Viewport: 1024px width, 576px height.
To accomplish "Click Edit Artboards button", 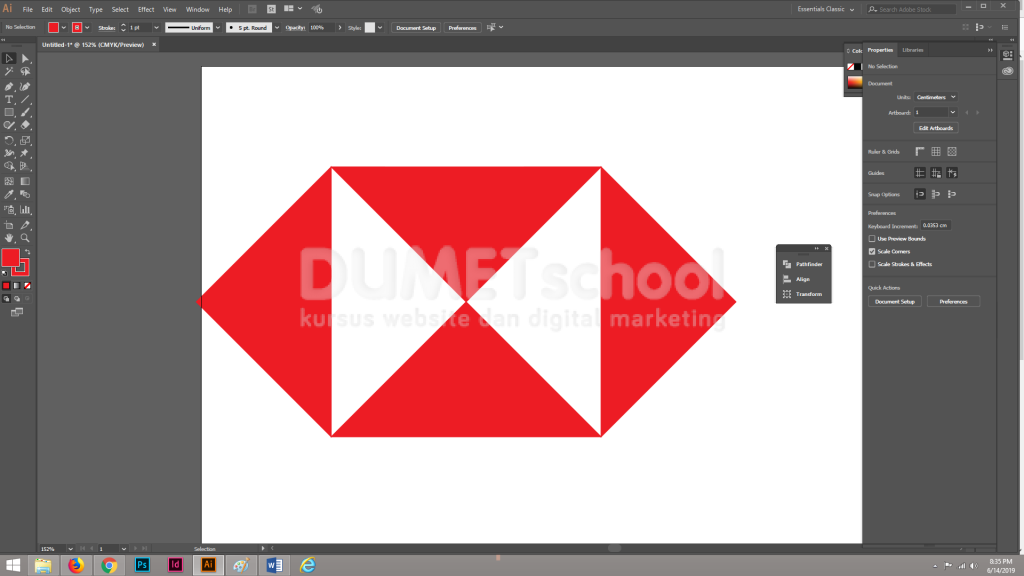I will [936, 128].
